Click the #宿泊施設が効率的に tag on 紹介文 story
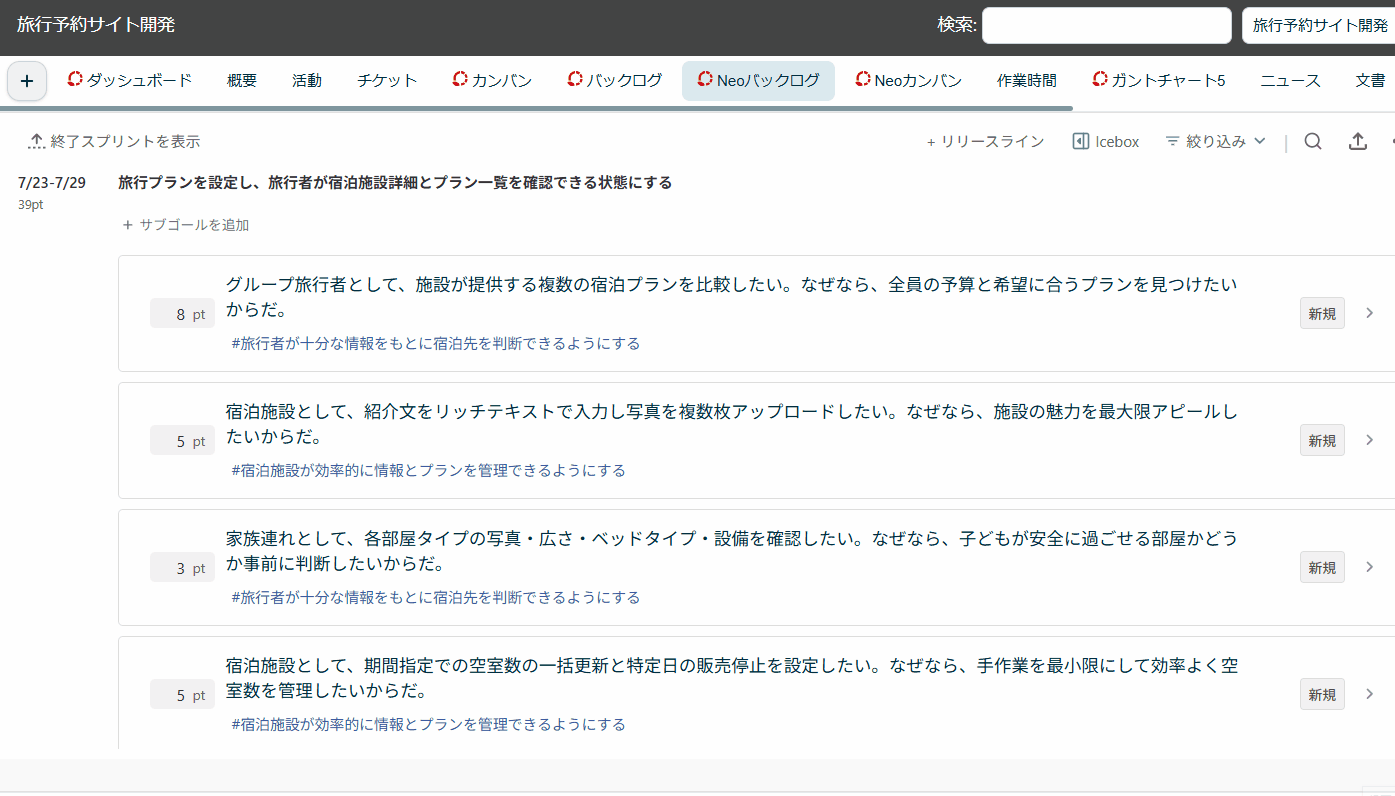 coord(428,470)
